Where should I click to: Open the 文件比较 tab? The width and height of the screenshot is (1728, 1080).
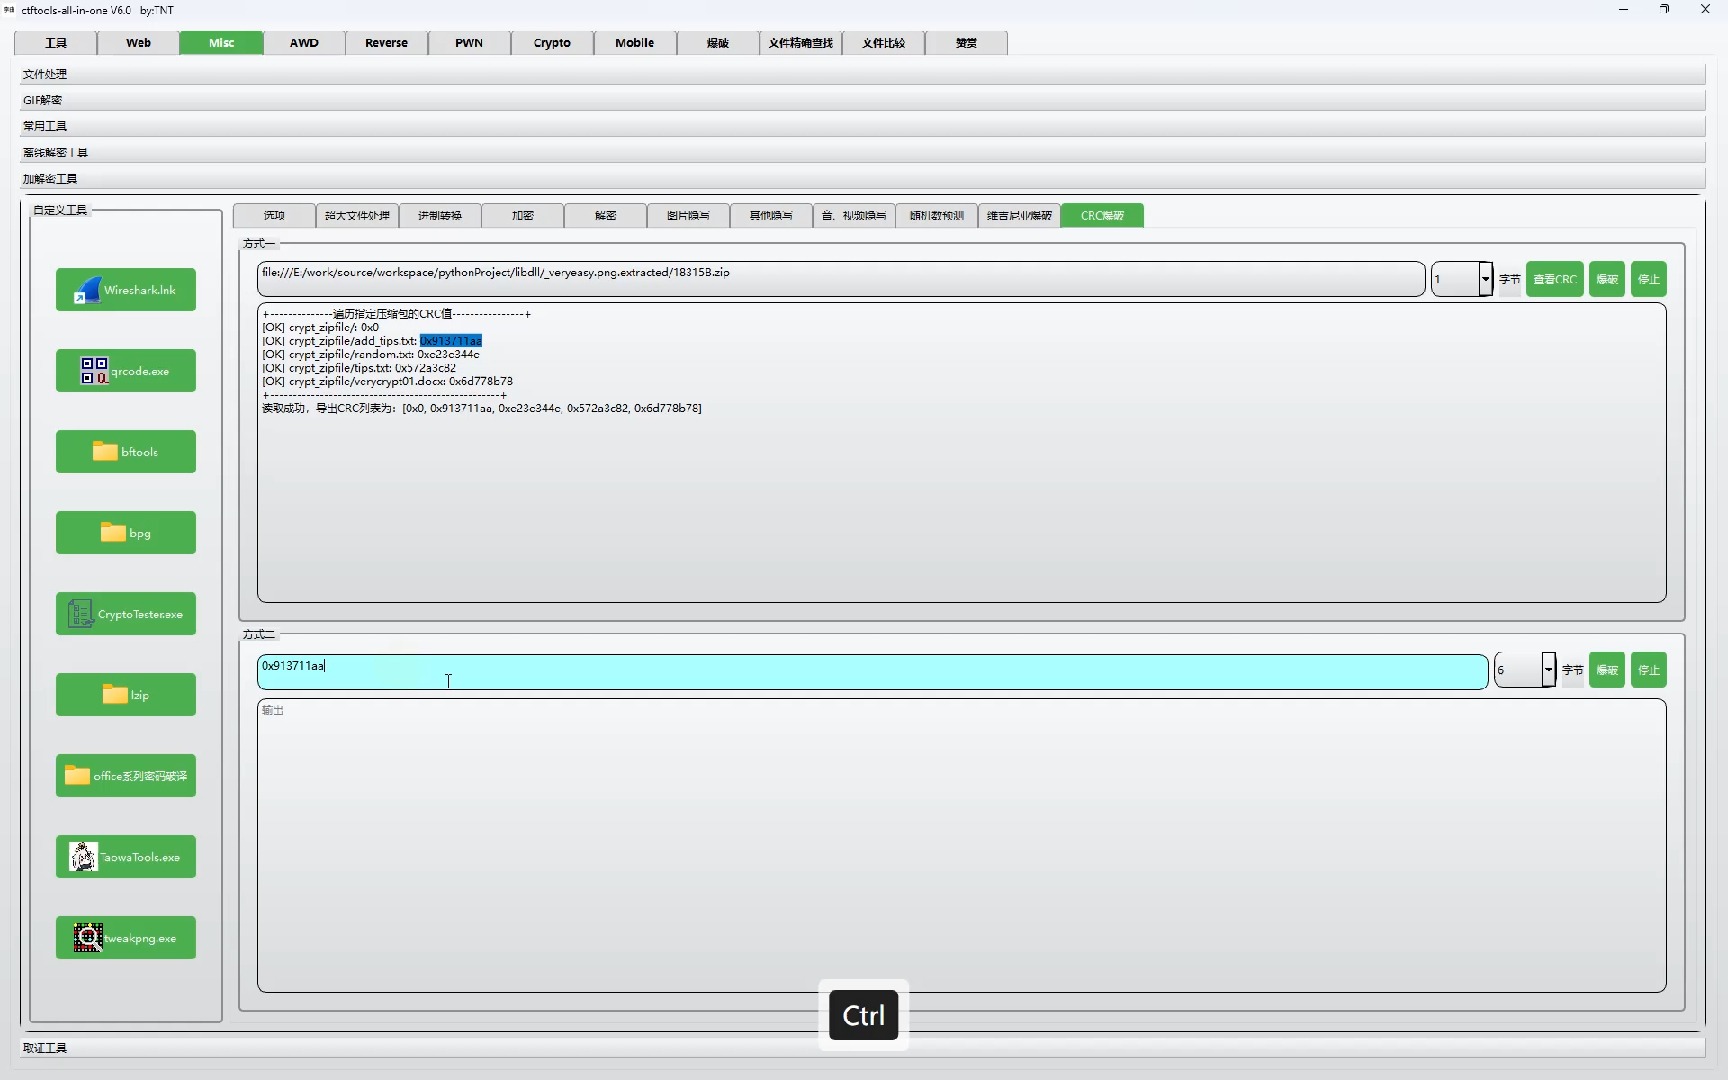pyautogui.click(x=884, y=43)
